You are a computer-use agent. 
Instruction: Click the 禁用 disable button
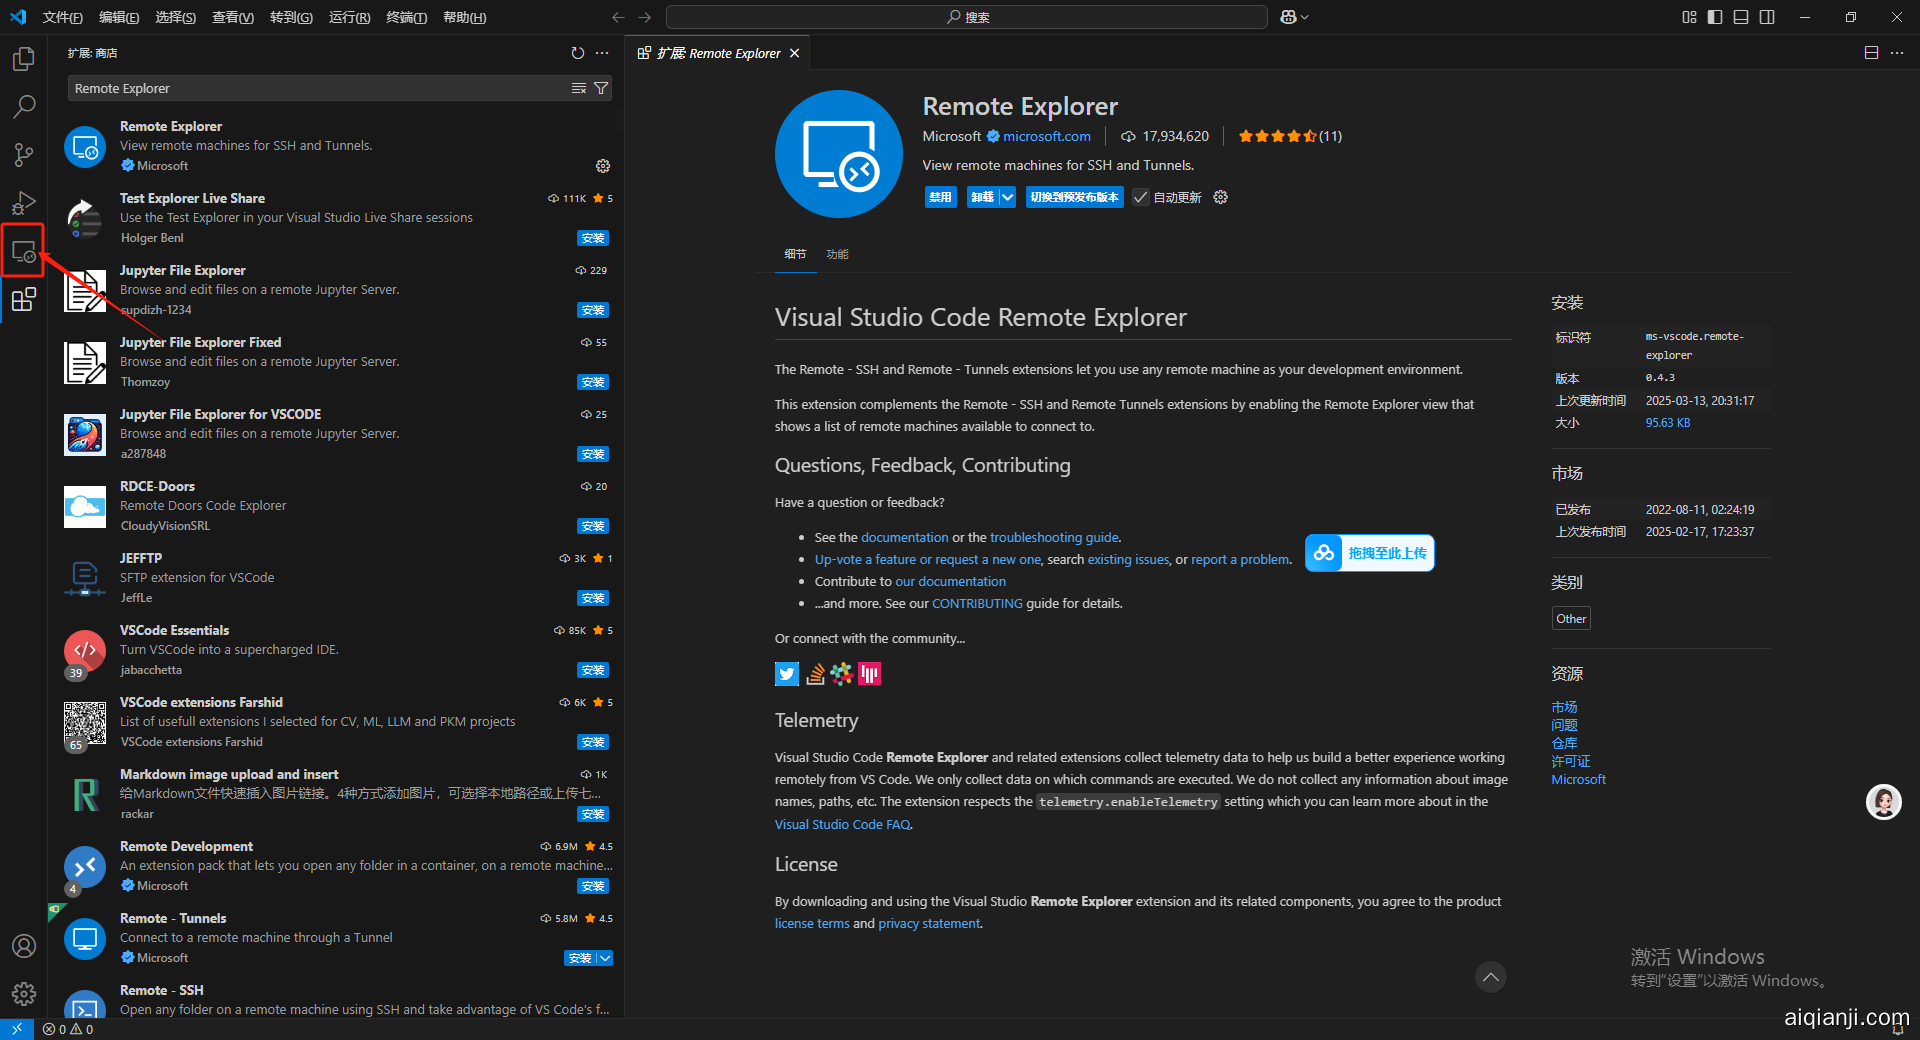940,197
